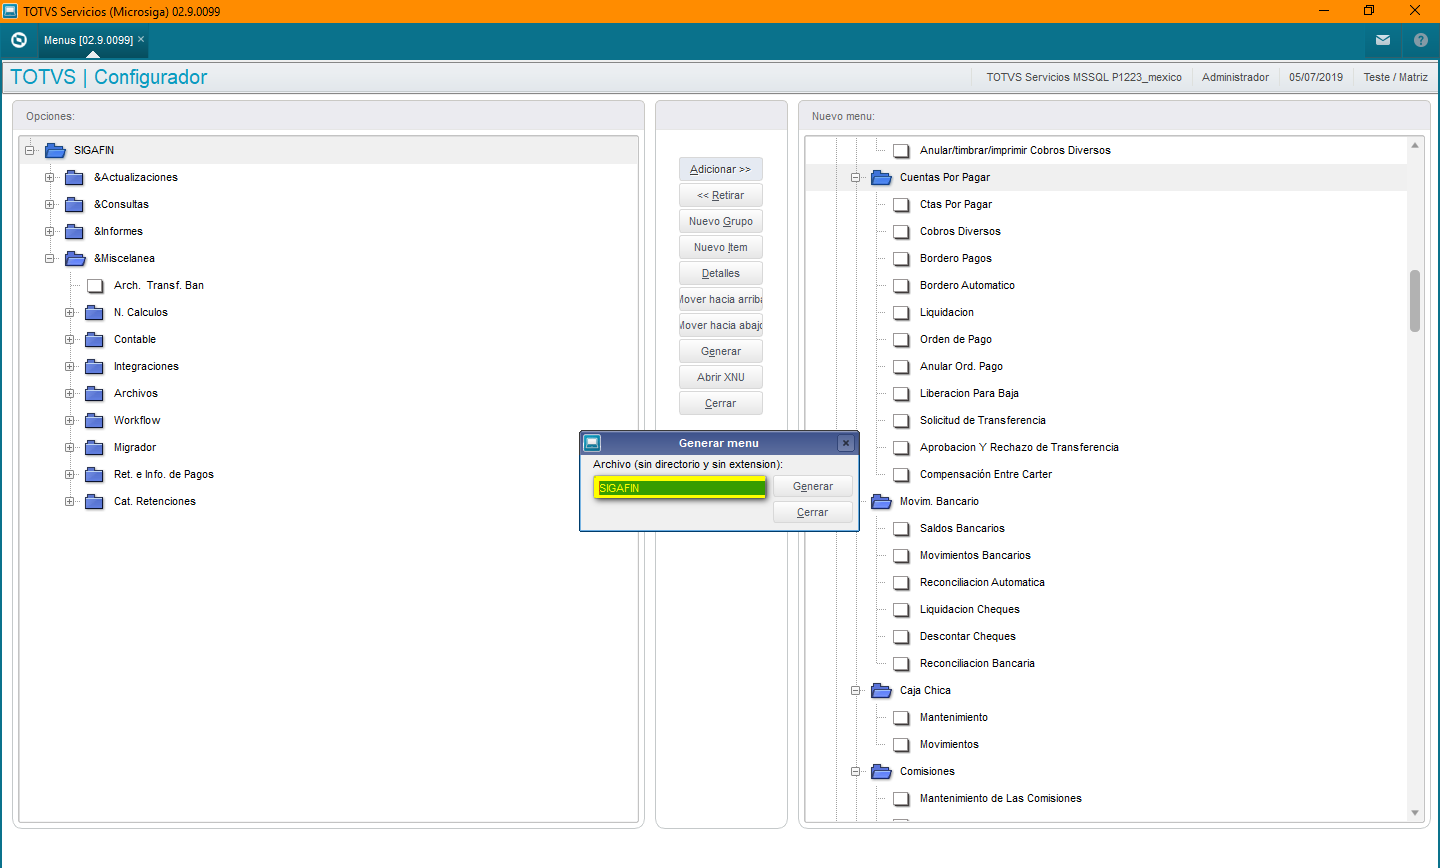Check the Descontar Cheques item box
This screenshot has width=1440, height=868.
click(901, 636)
